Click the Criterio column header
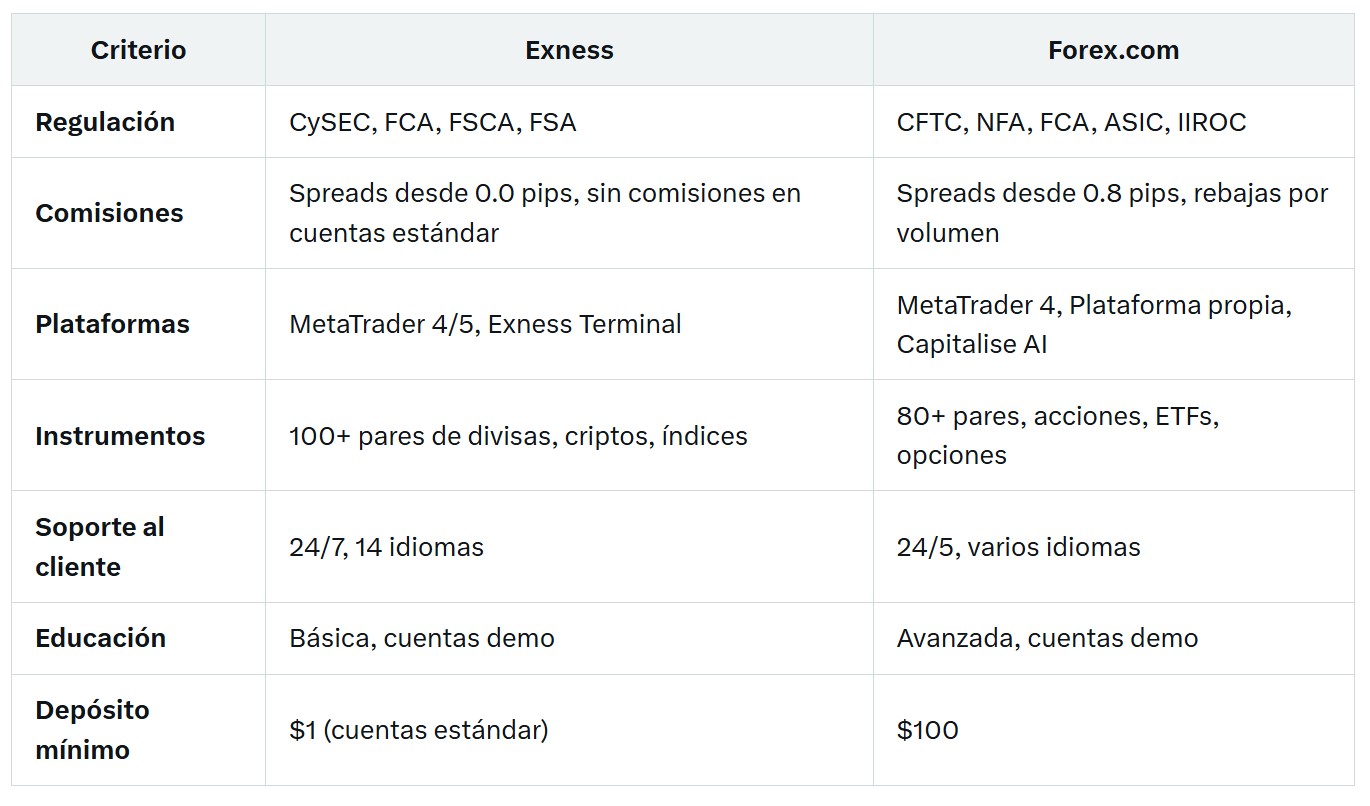Image resolution: width=1370 pixels, height=806 pixels. coord(138,50)
